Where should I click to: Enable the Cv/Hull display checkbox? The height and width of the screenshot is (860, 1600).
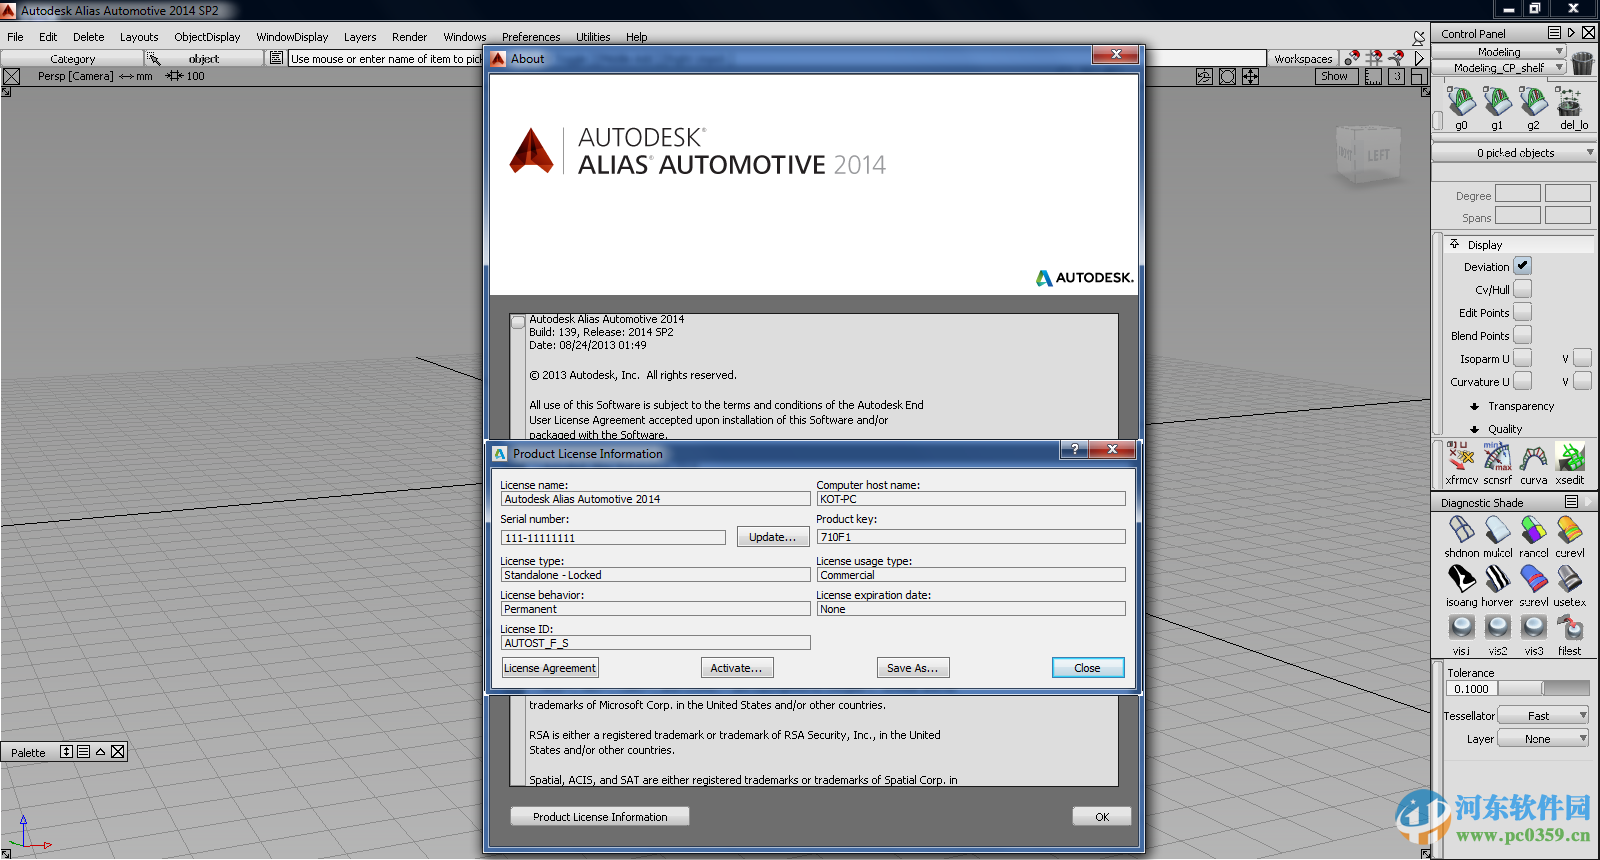tap(1522, 289)
